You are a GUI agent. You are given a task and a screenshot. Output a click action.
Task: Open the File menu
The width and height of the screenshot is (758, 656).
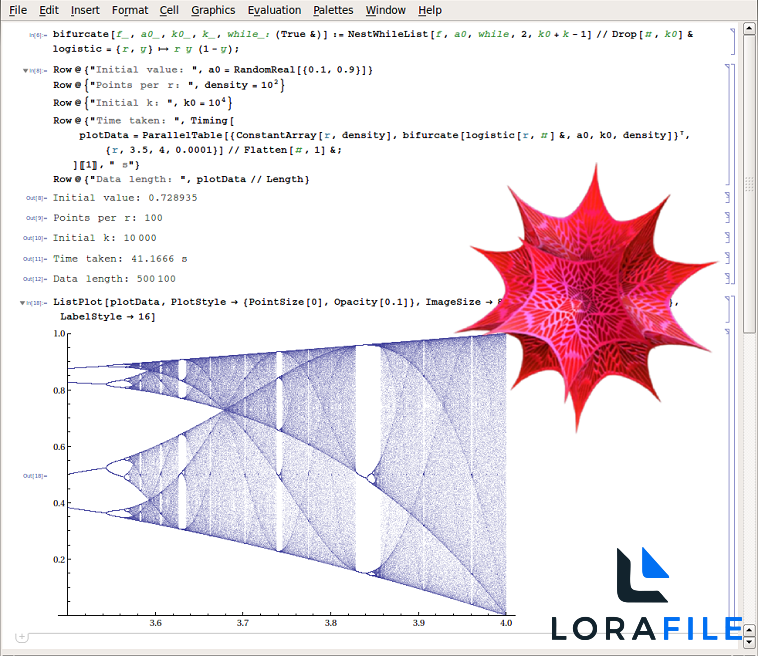click(x=18, y=10)
